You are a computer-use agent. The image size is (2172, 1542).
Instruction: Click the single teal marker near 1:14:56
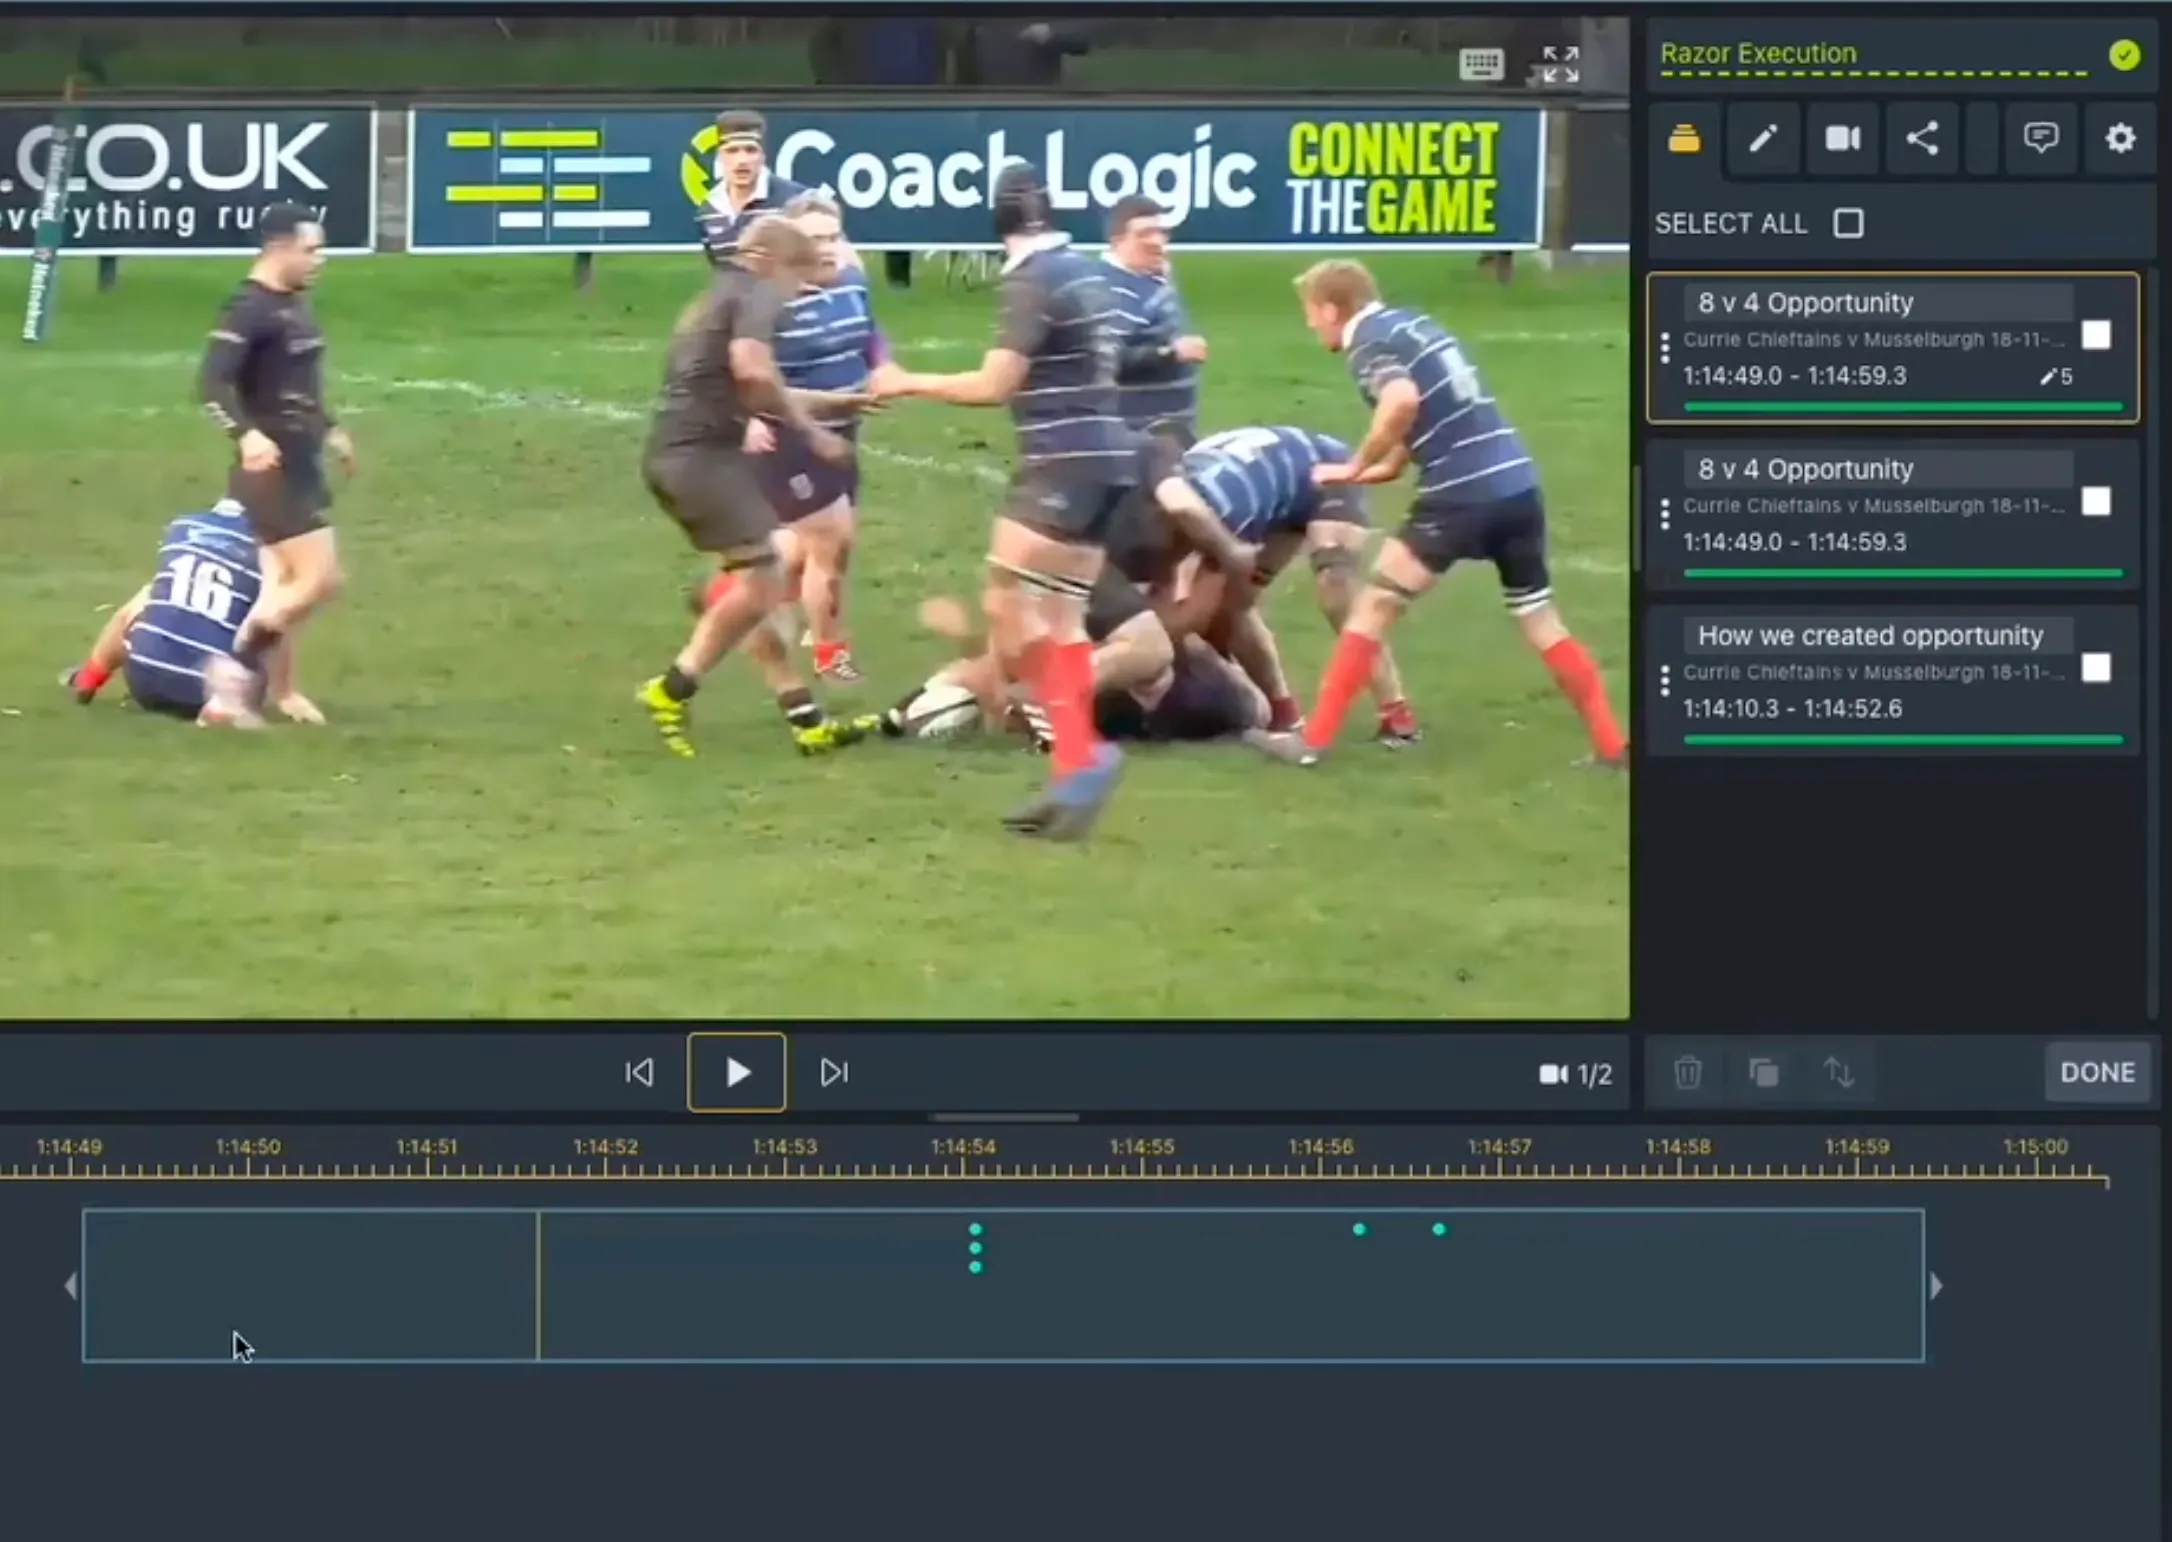click(x=1359, y=1229)
